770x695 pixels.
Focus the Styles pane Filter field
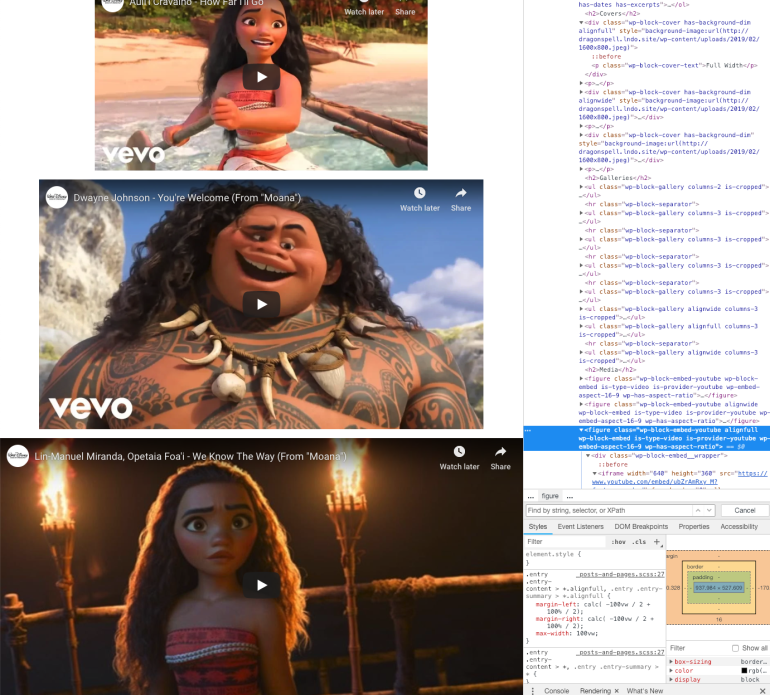point(566,541)
